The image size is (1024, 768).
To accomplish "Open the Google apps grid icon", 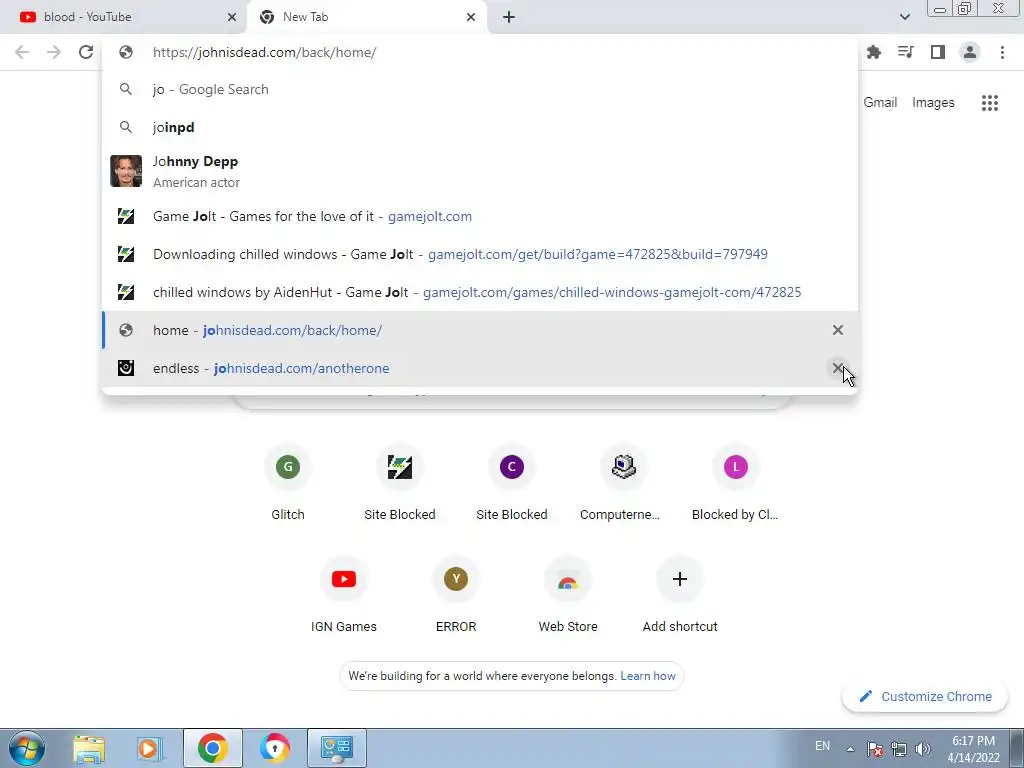I will [990, 103].
